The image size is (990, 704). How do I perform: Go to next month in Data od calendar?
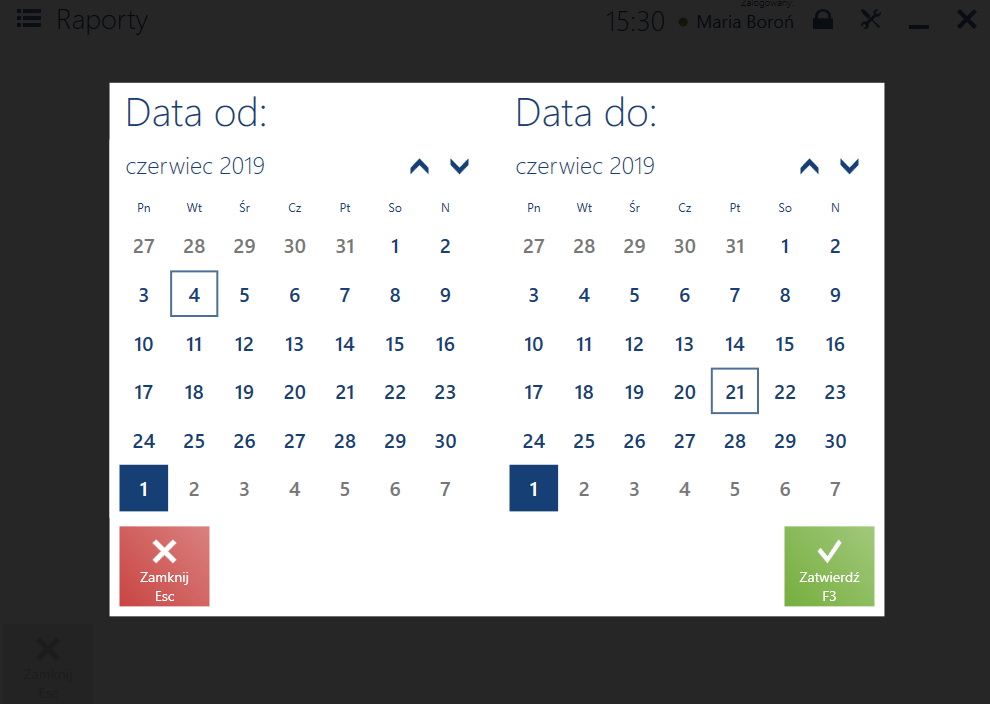(x=460, y=167)
